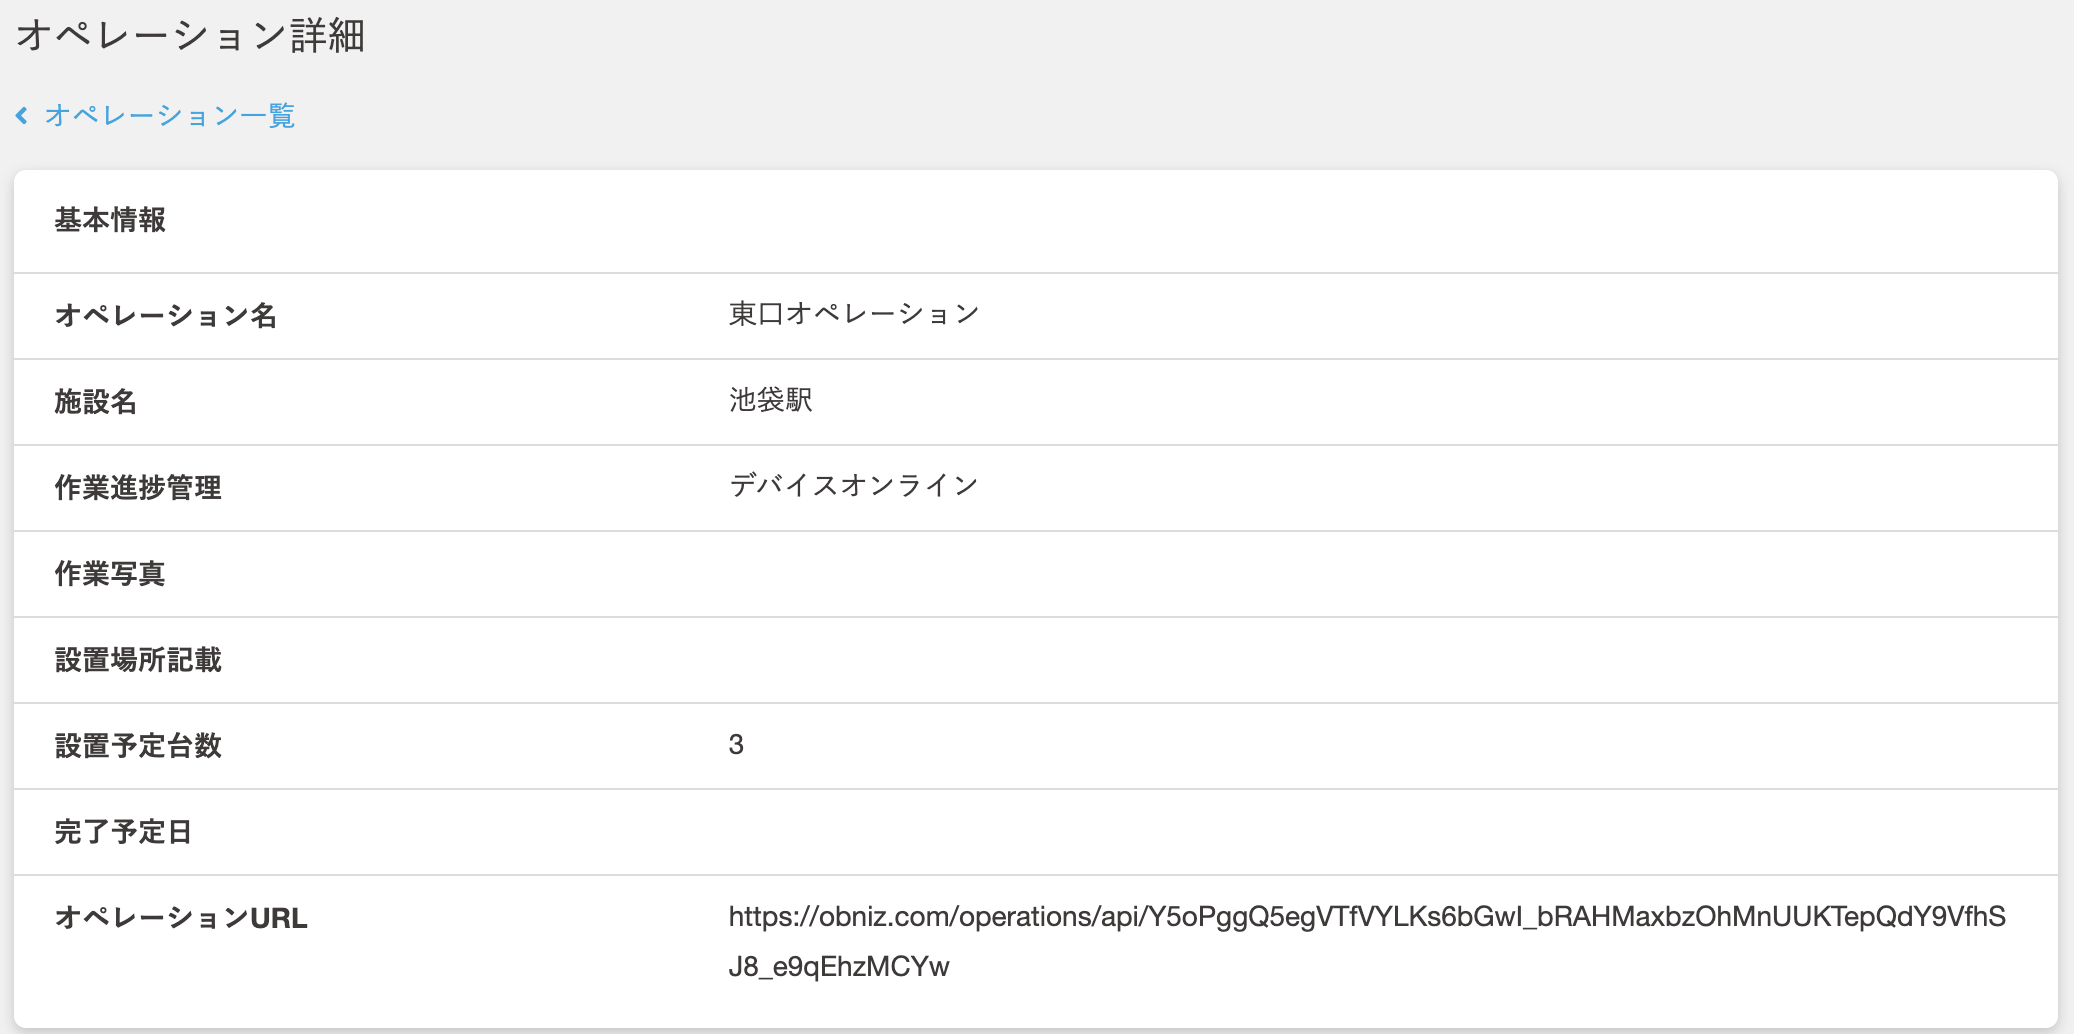Viewport: 2074px width, 1034px height.
Task: Select the 池袋駅 facility value
Action: (770, 400)
